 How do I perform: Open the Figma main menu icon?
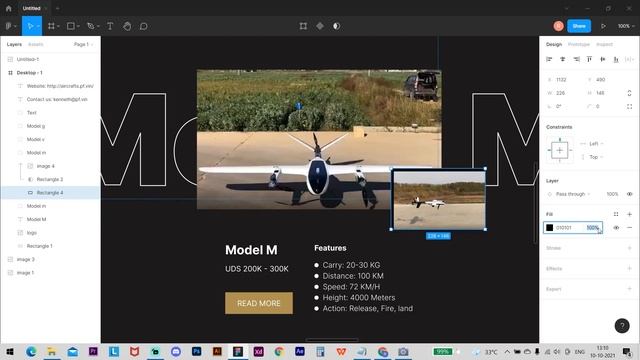pos(9,26)
